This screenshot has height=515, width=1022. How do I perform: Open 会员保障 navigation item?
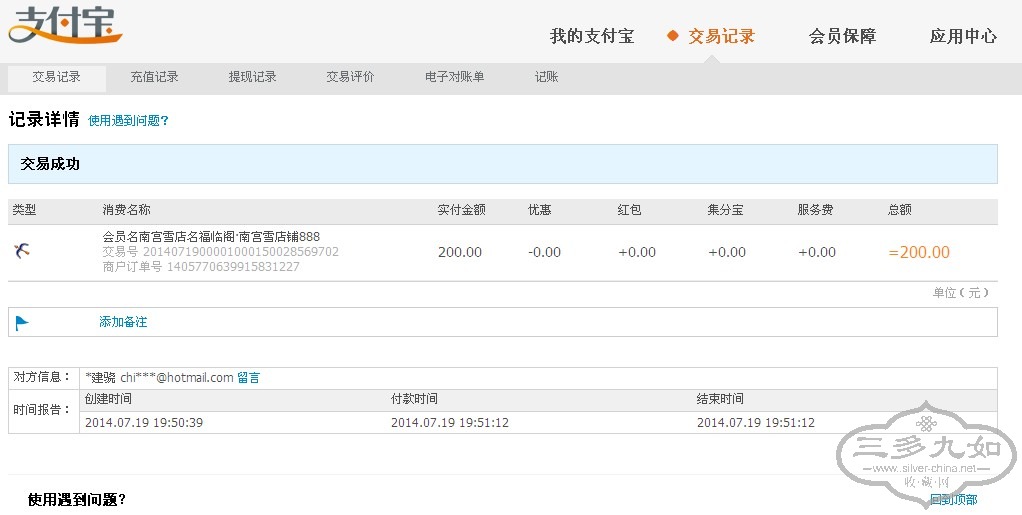click(842, 37)
